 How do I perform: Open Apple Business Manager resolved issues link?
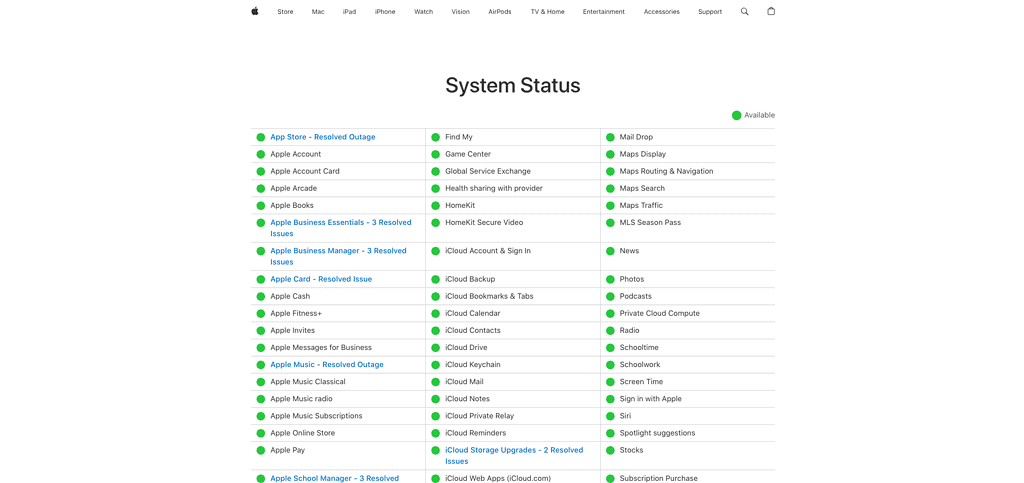click(x=338, y=256)
